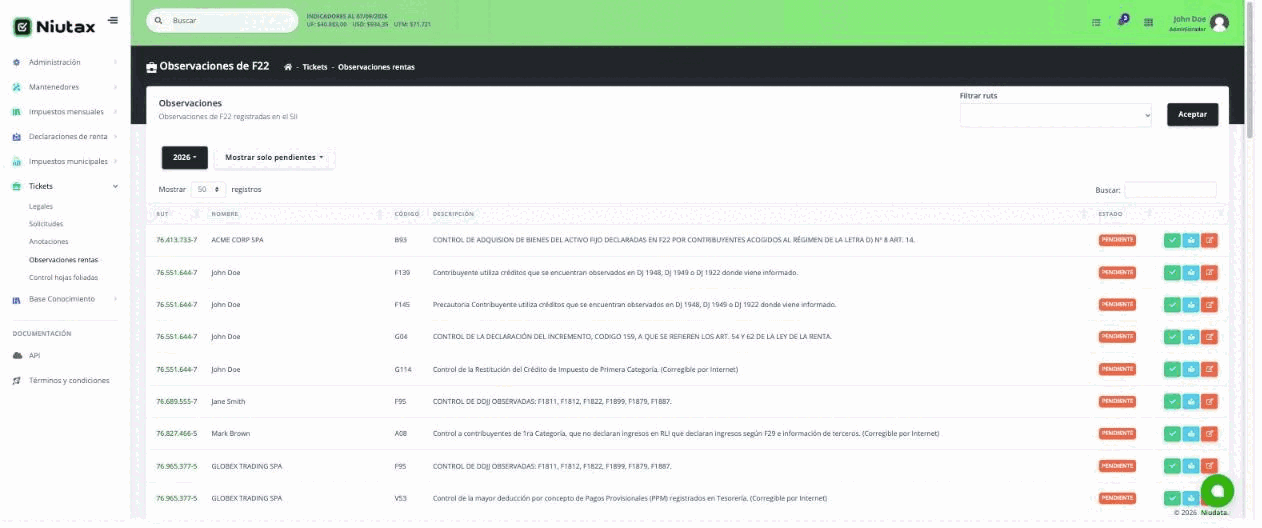Sort table by RUT column header
The height and width of the screenshot is (528, 1262).
[177, 214]
